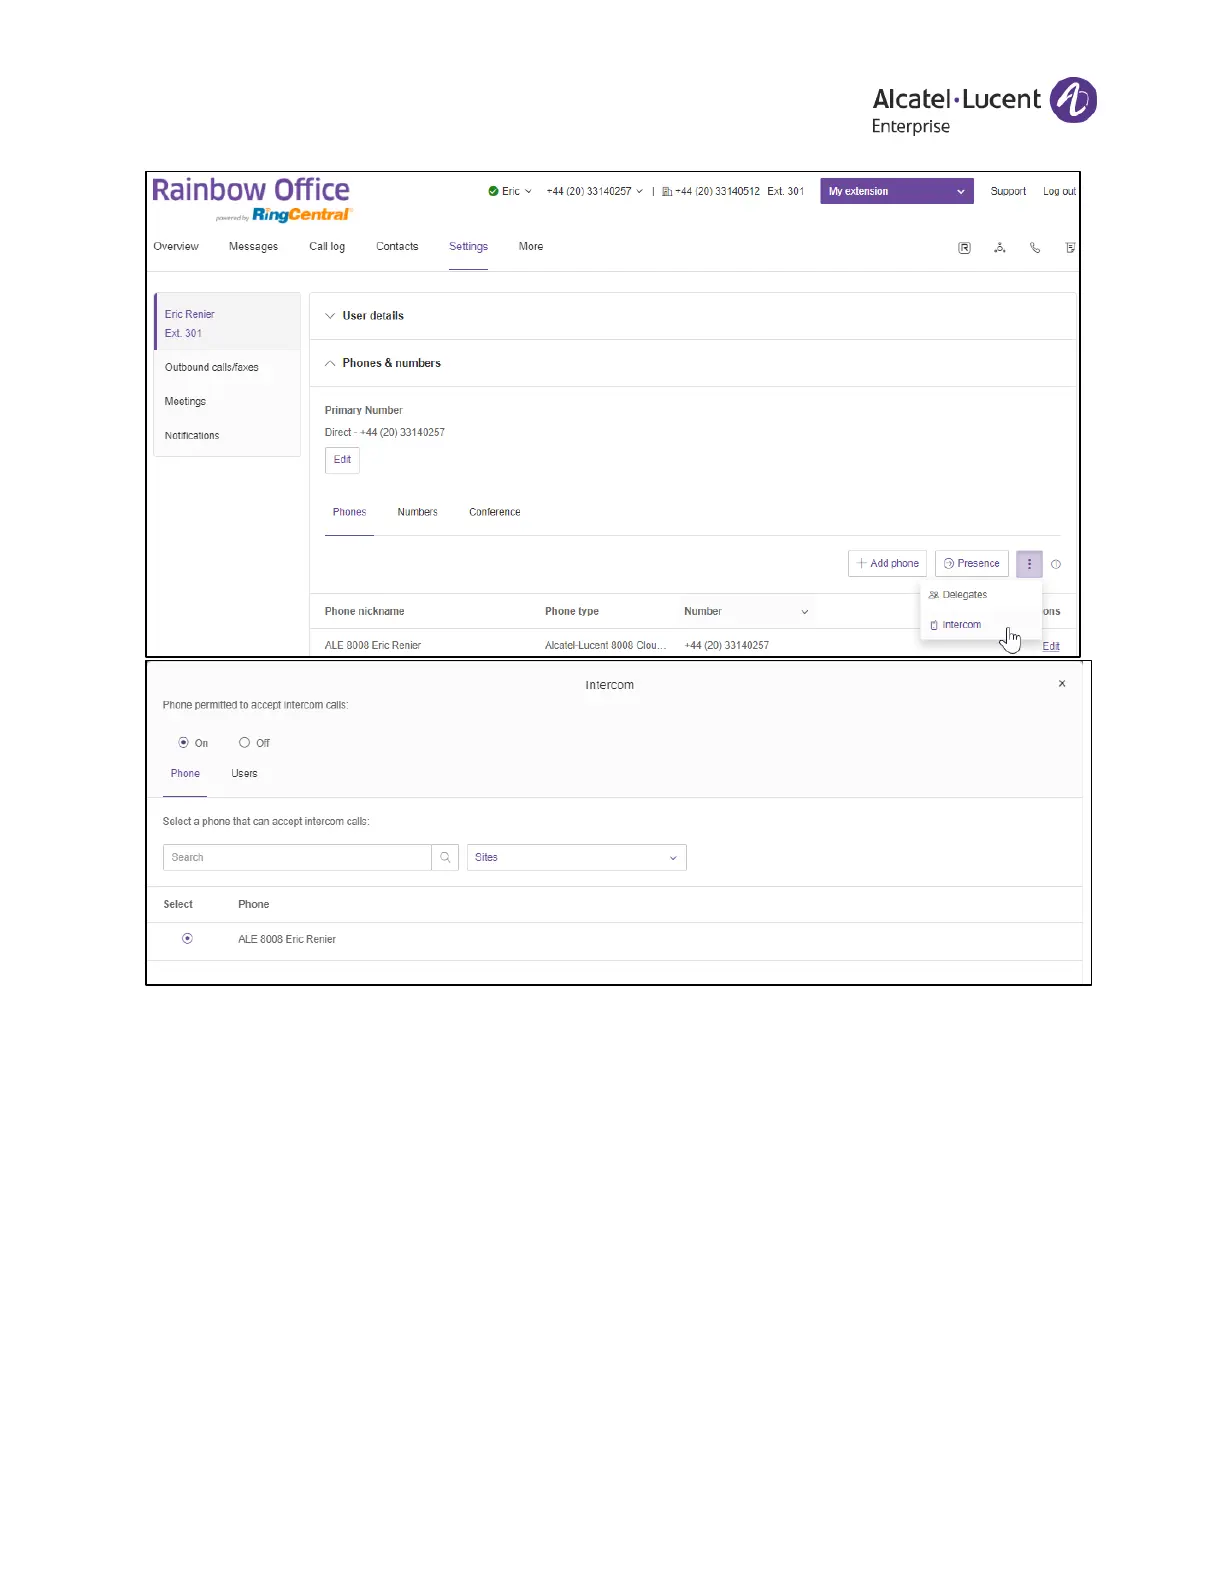Open the Settings tab
Image resolution: width=1224 pixels, height=1584 pixels.
468,247
